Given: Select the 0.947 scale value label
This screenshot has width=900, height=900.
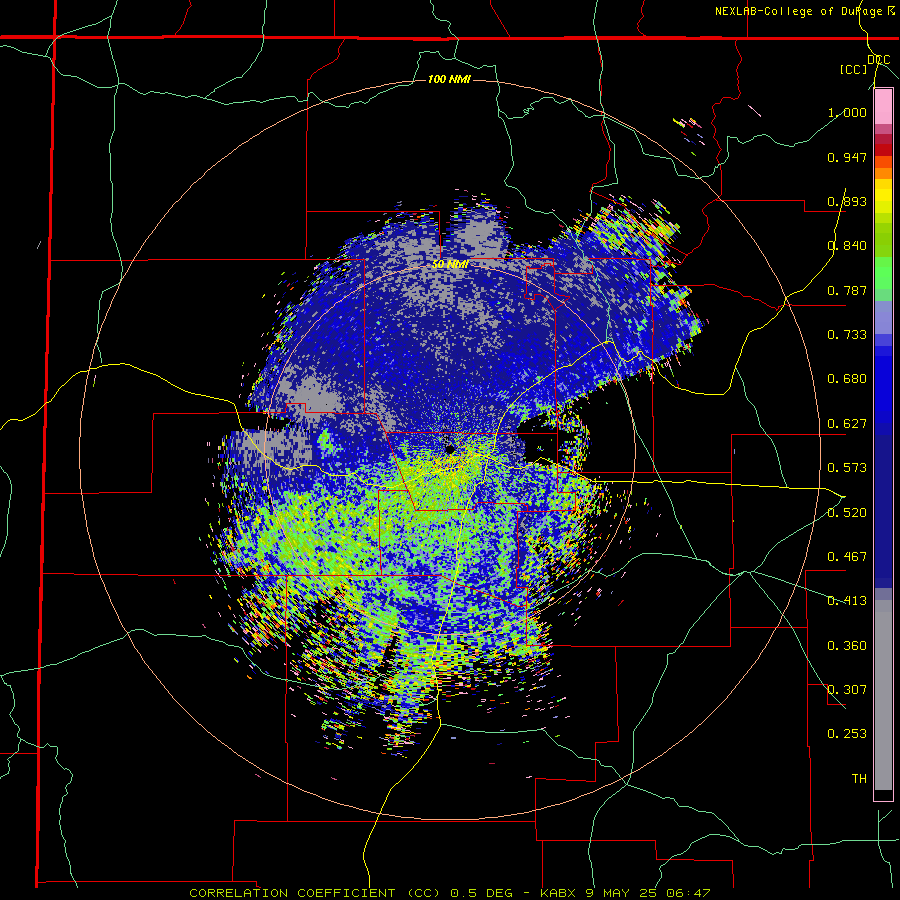Looking at the screenshot, I should click(847, 157).
